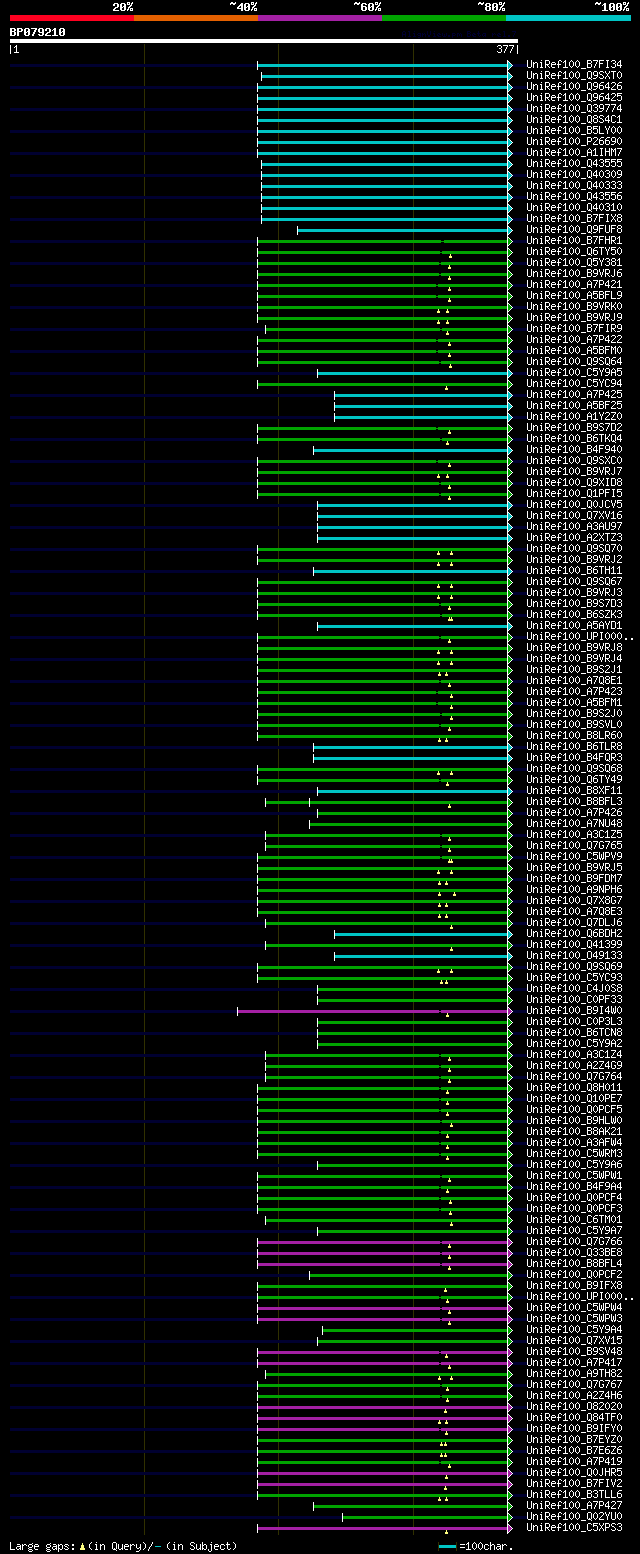640x1554 pixels.
Task: Click label UniRef100_A2XTZ3
Action: (x=574, y=538)
